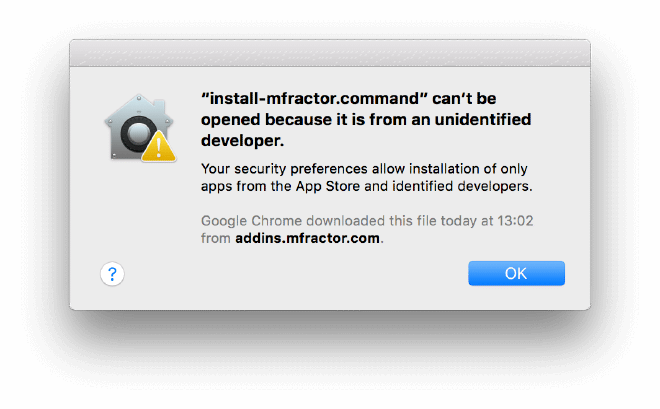This screenshot has height=409, width=660.
Task: Click the dialog's gray title bar
Action: point(330,53)
